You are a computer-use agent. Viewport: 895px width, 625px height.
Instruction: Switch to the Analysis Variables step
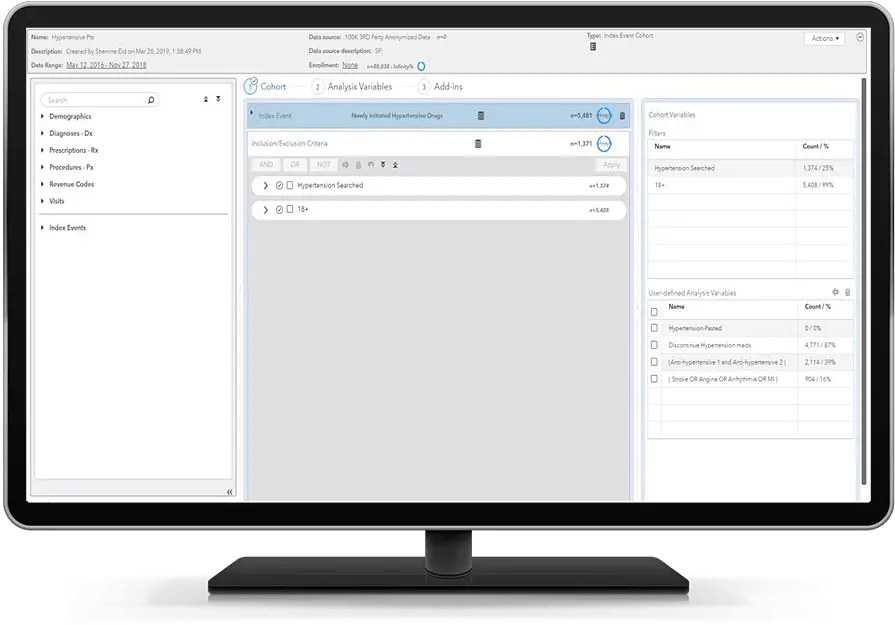coord(360,87)
